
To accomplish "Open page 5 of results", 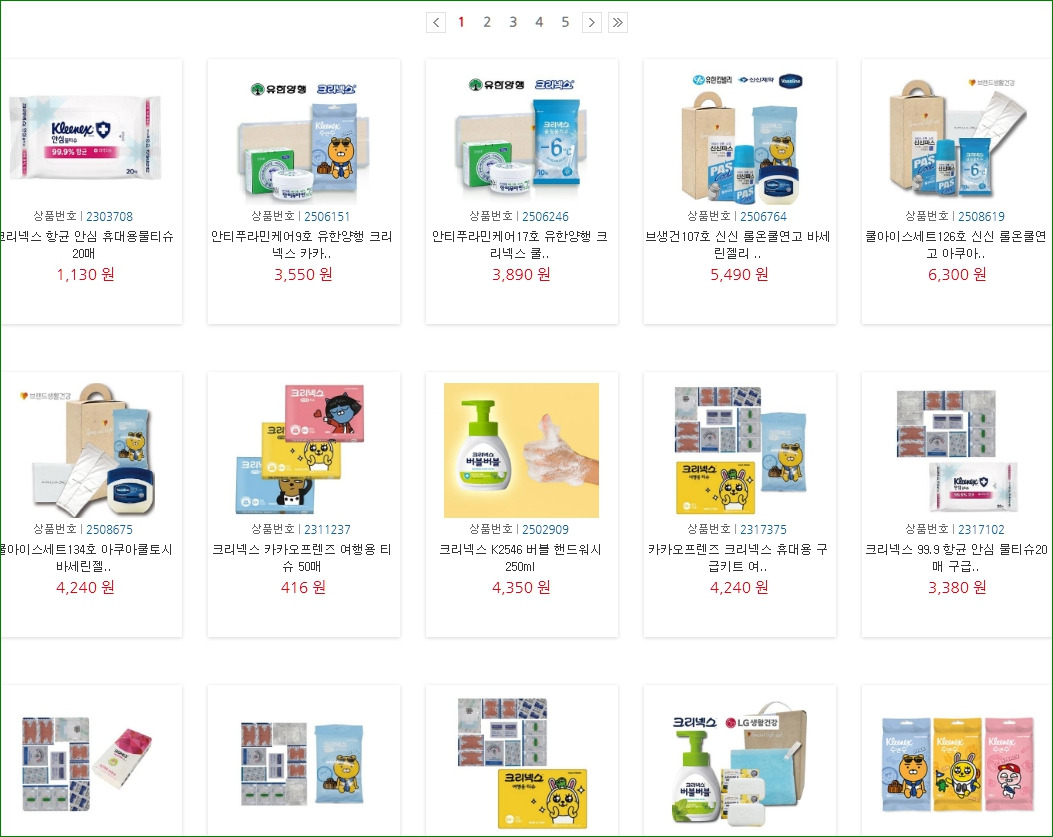I will tap(565, 22).
